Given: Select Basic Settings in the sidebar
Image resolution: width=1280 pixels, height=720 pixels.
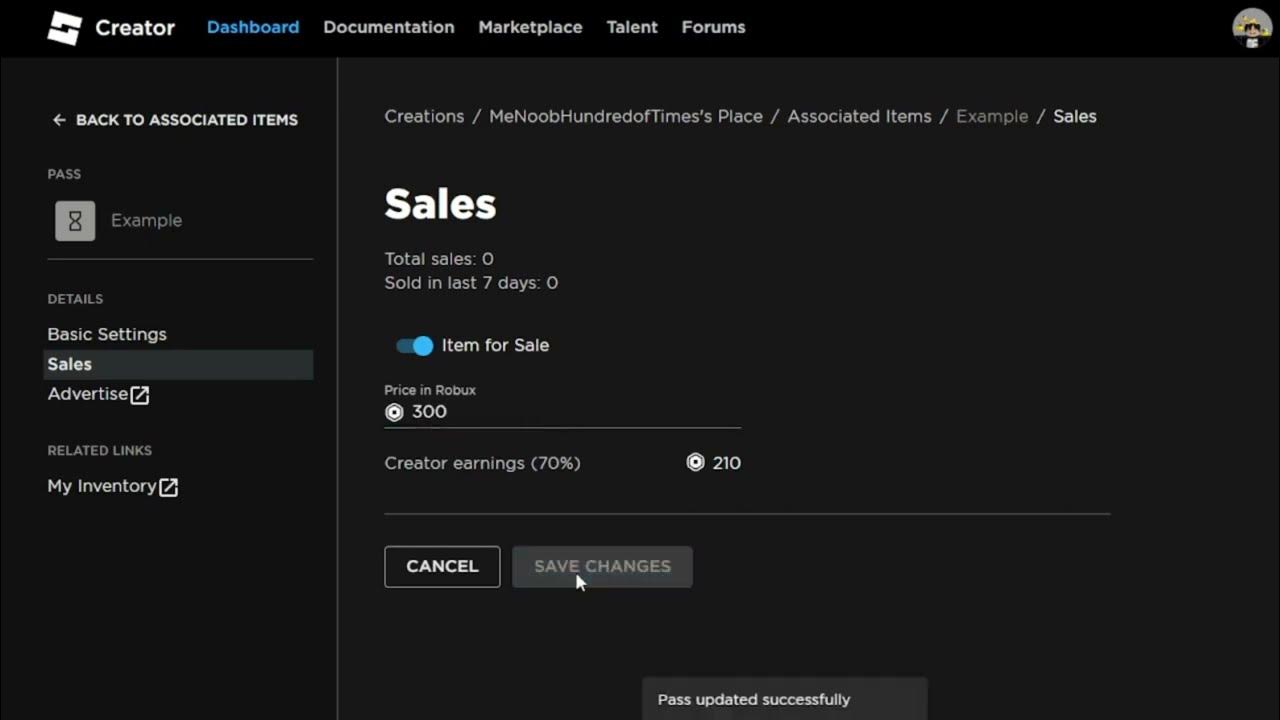Looking at the screenshot, I should [107, 334].
